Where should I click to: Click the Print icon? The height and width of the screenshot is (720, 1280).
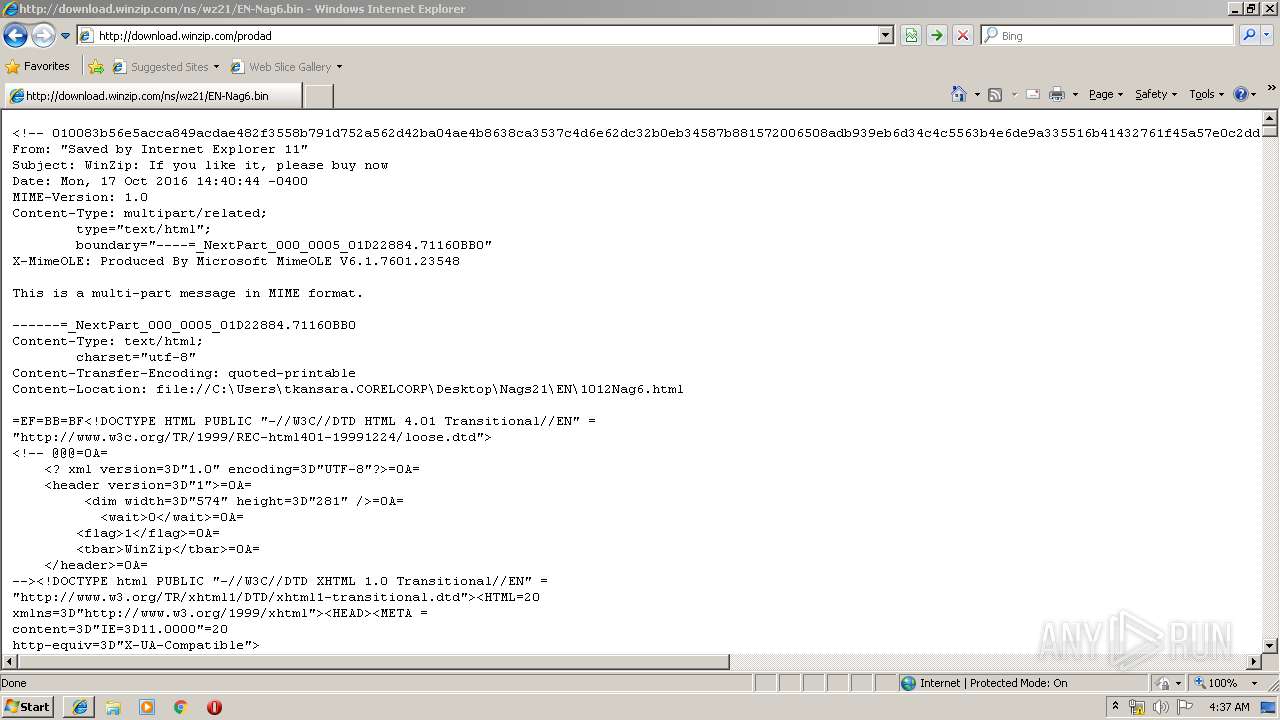tap(1057, 94)
